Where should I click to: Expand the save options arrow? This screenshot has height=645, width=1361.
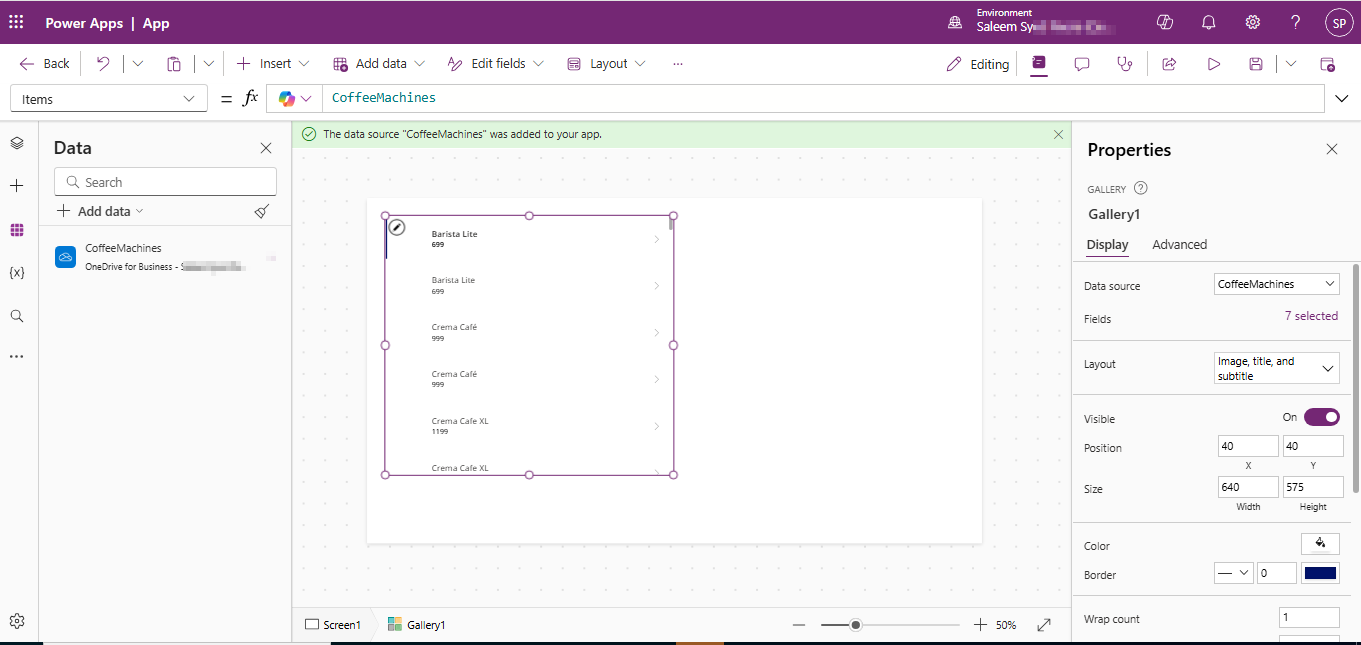[1291, 64]
